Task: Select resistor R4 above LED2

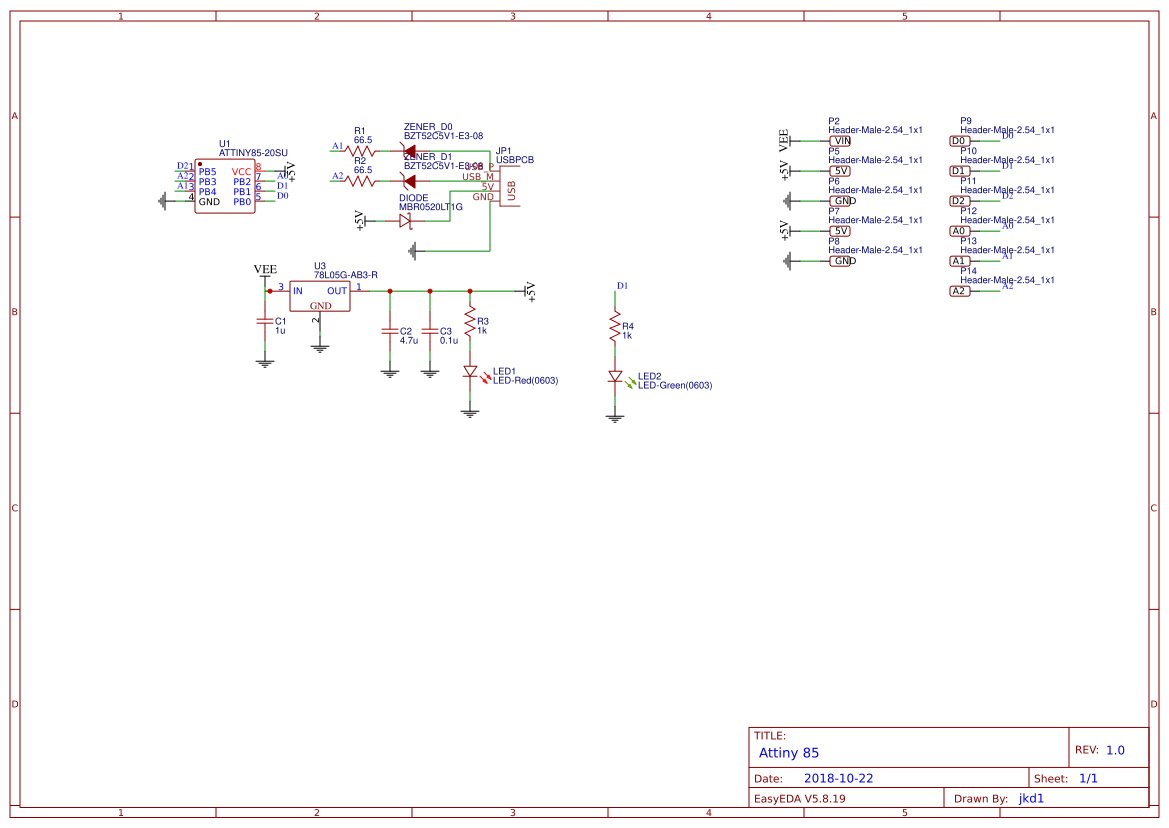Action: coord(616,327)
